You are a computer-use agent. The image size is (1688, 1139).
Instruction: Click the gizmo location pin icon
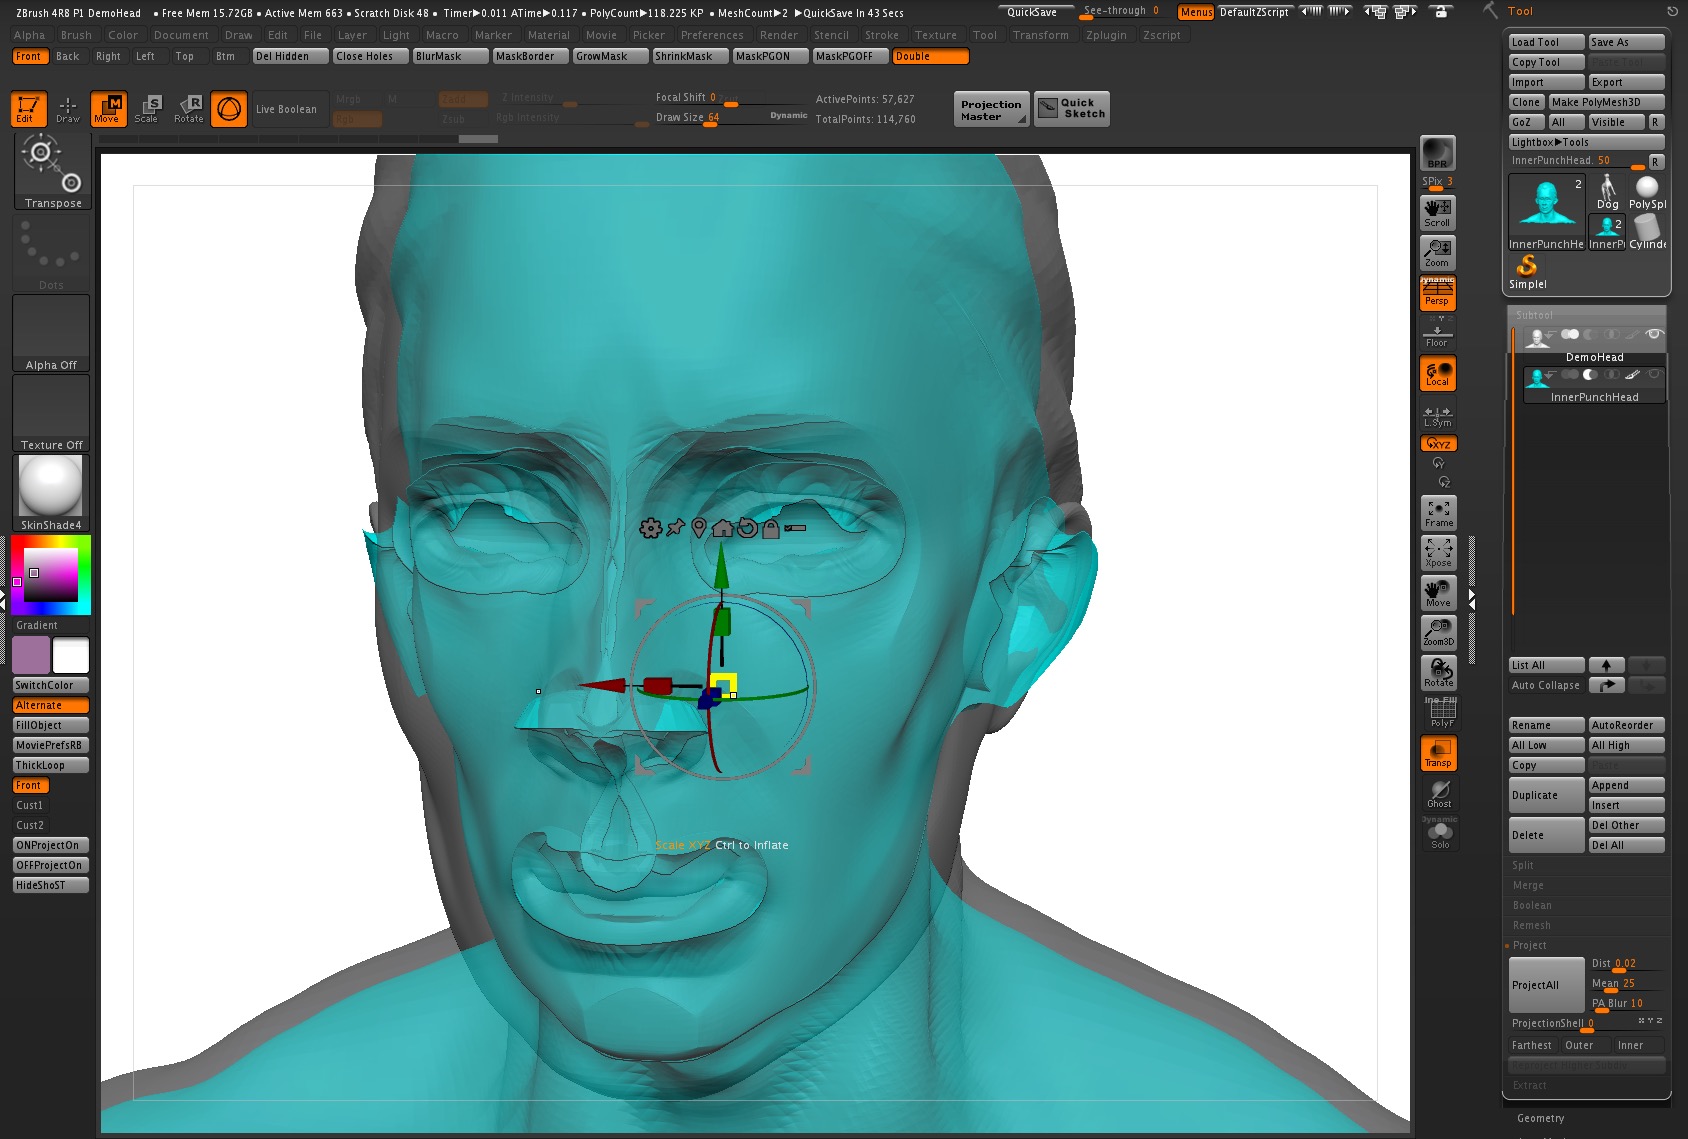tap(699, 528)
